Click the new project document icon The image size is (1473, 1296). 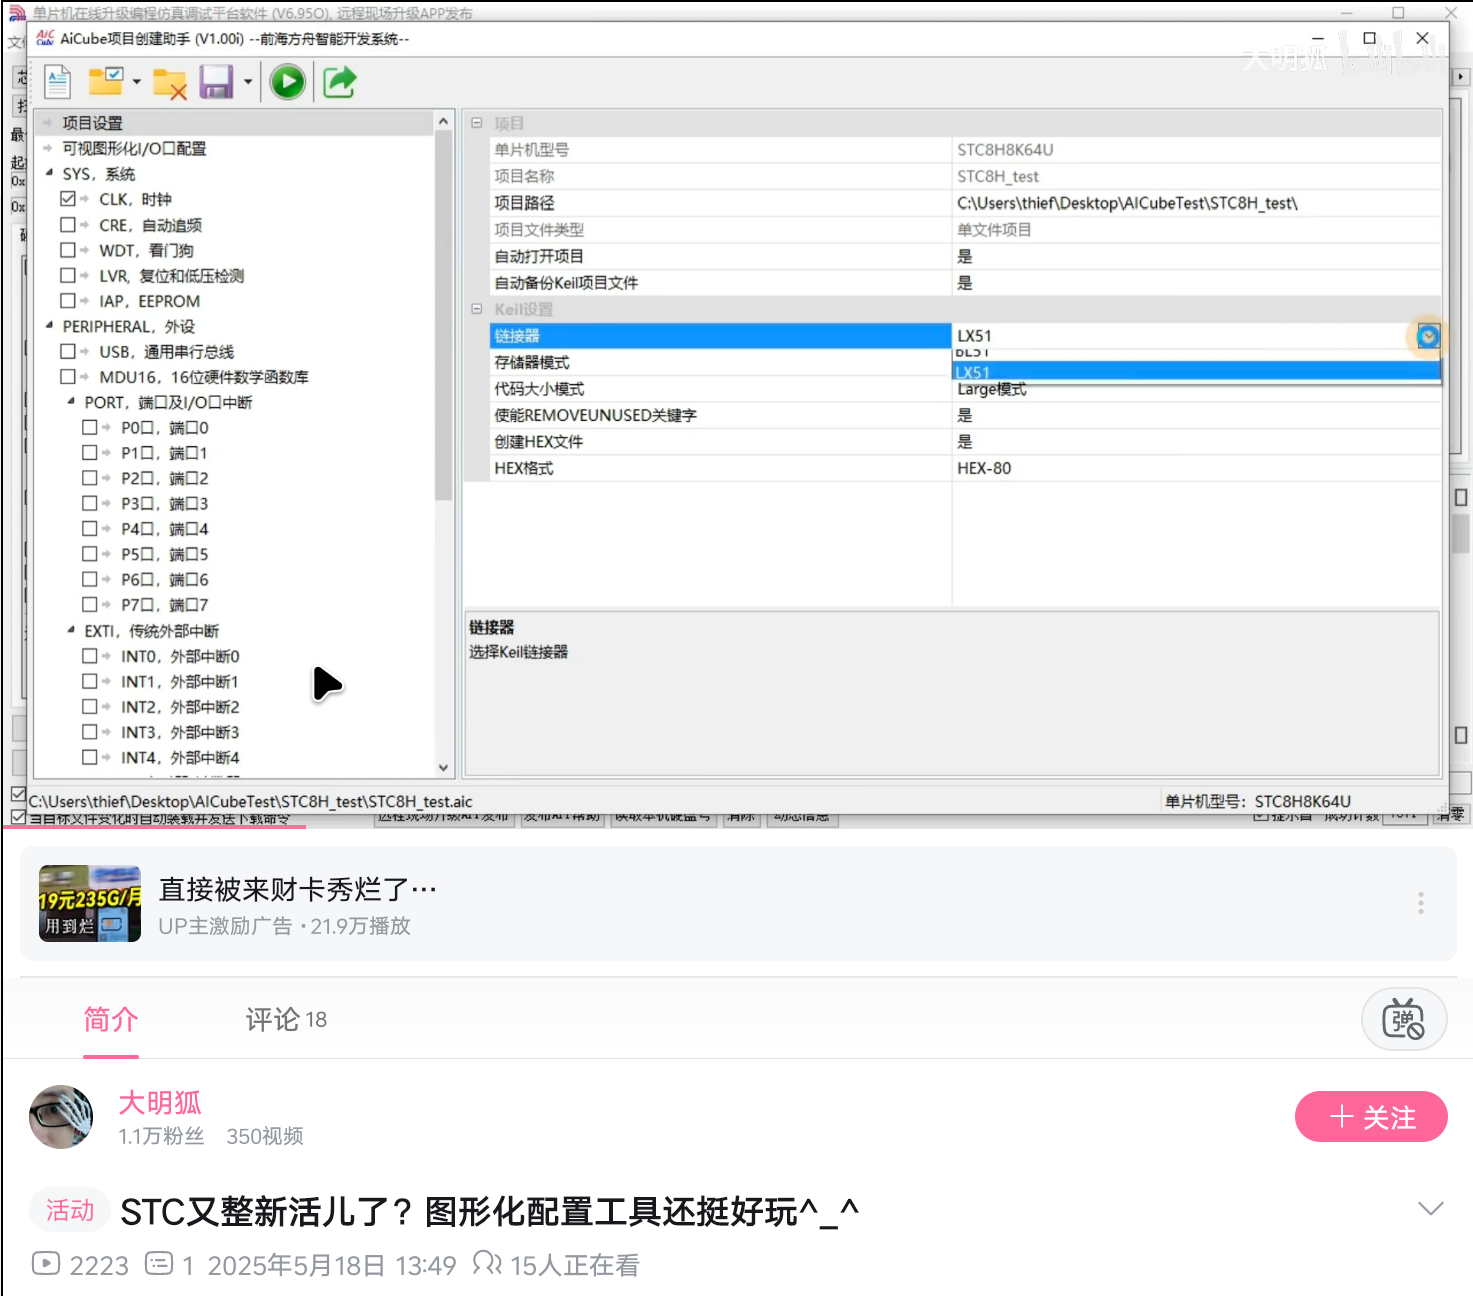click(x=58, y=82)
